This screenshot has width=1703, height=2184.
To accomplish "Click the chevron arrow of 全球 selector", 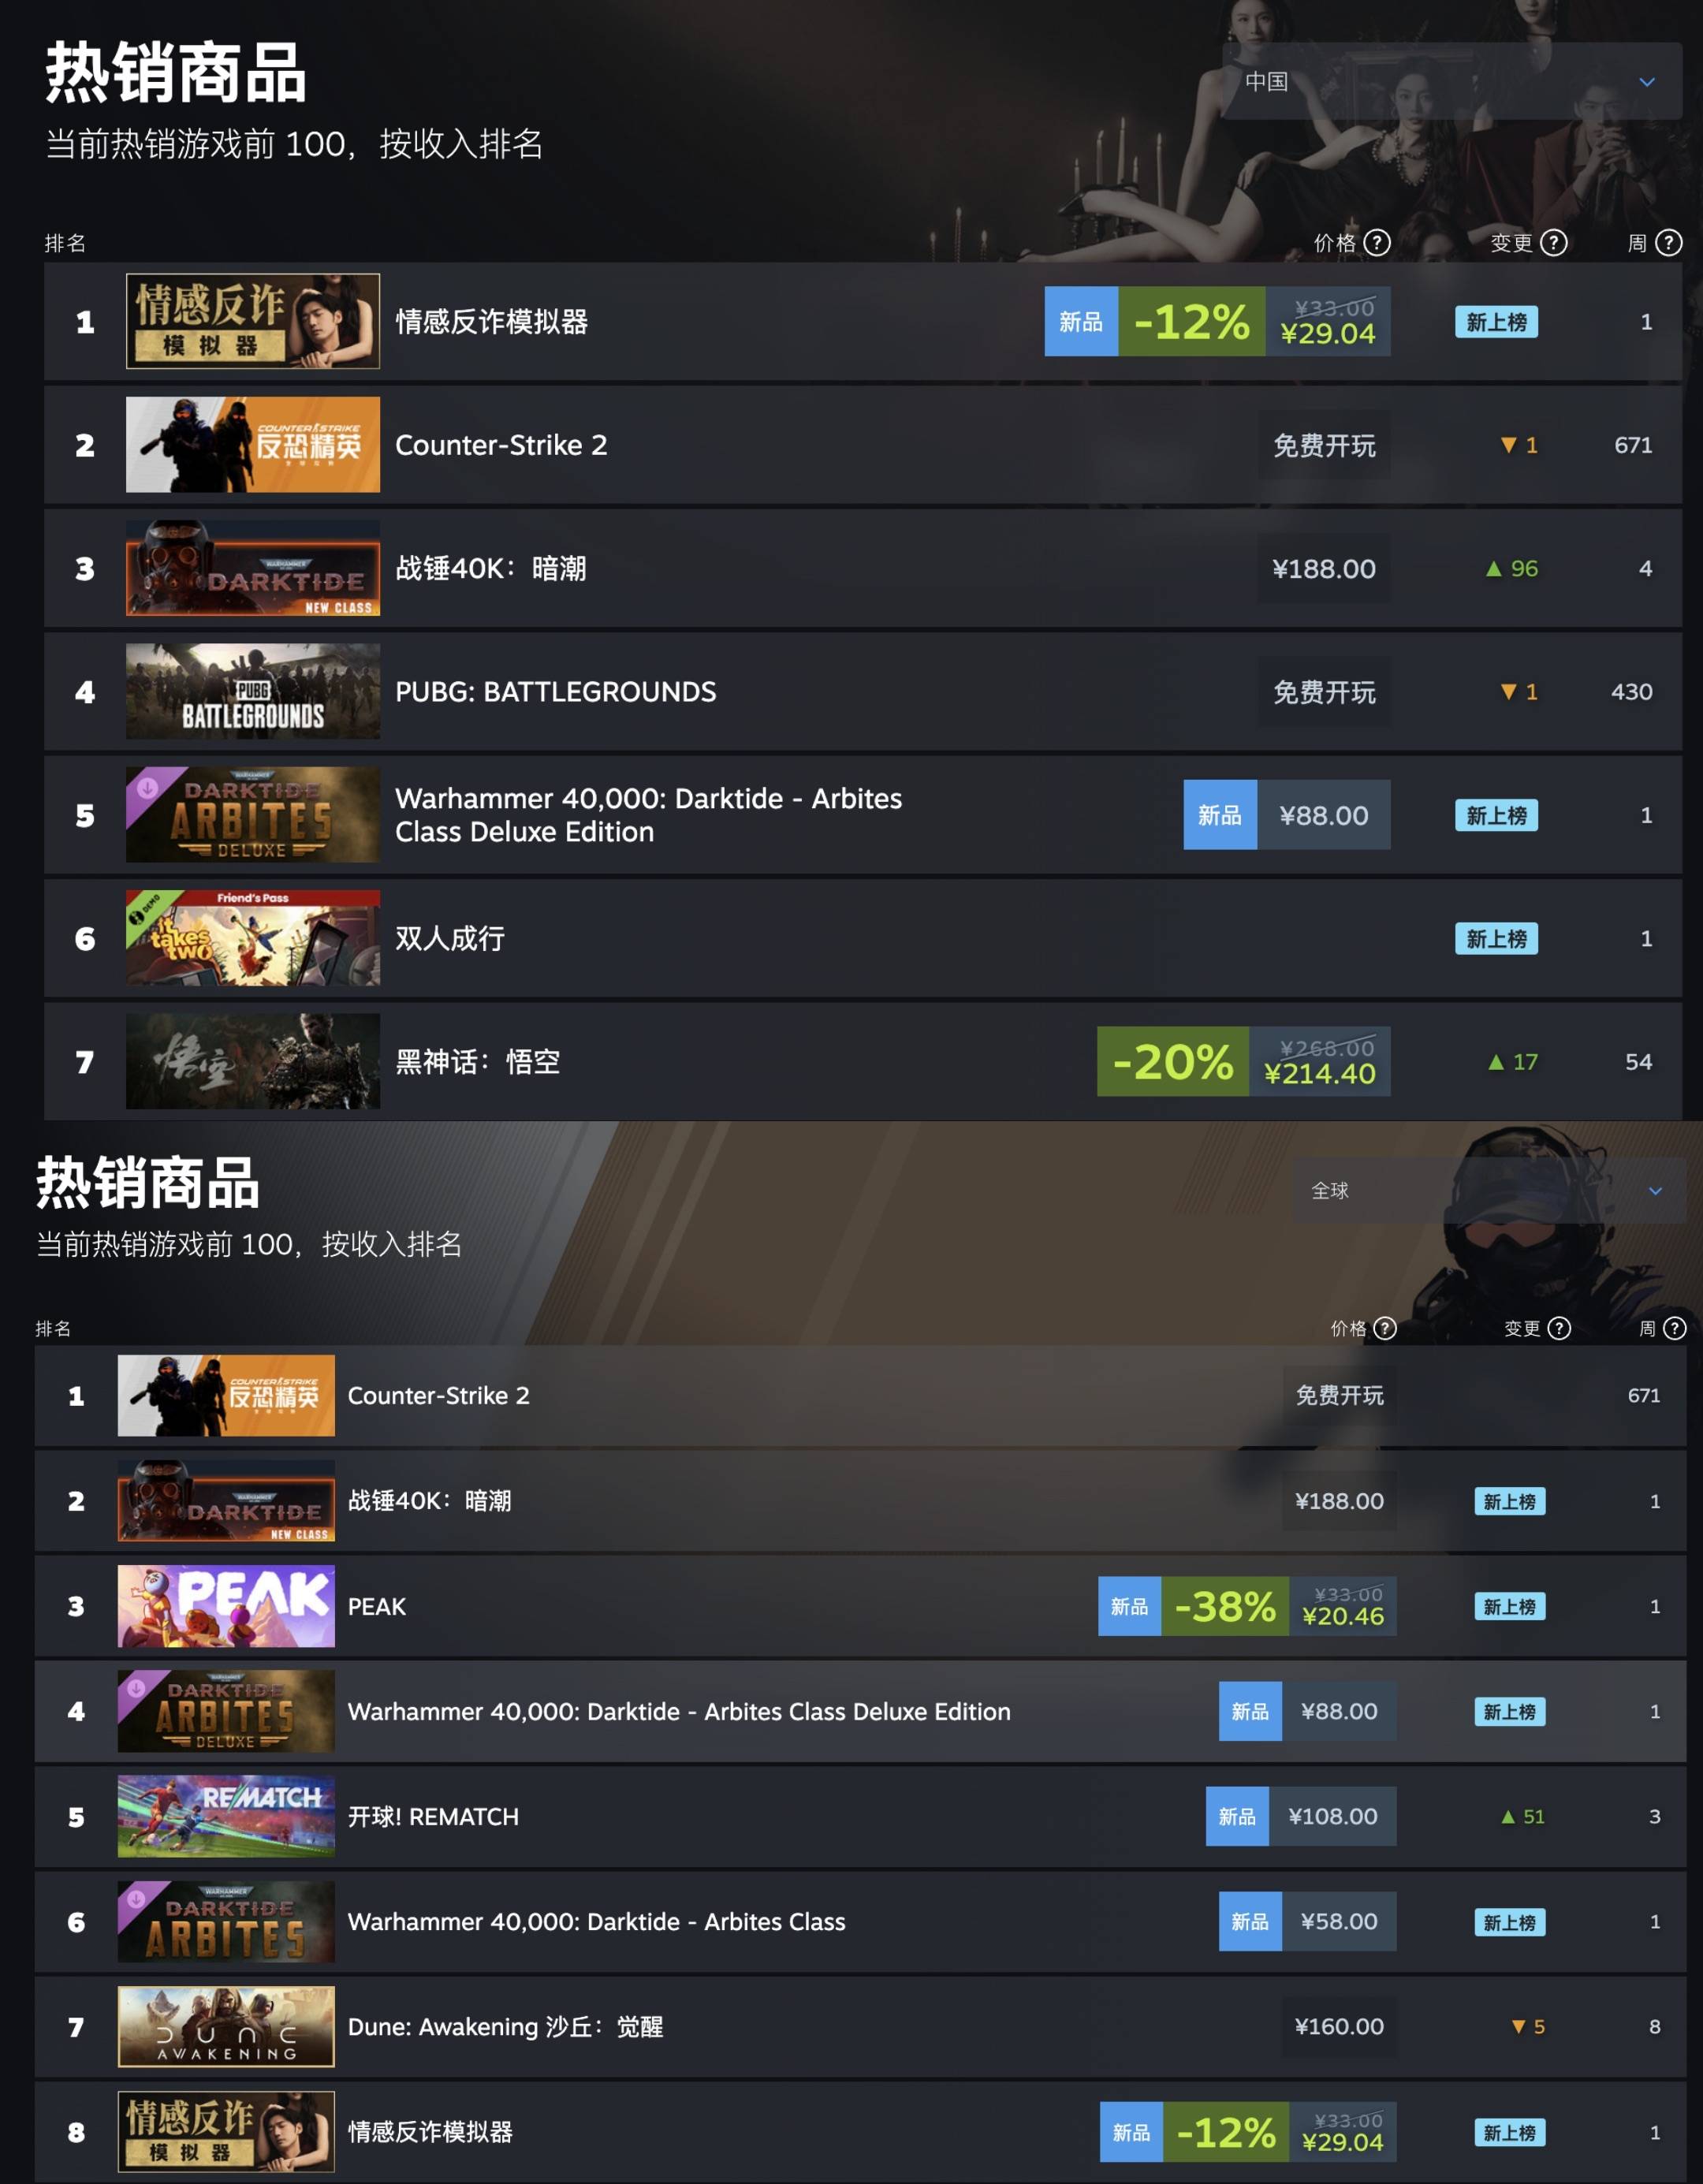I will point(1655,1191).
